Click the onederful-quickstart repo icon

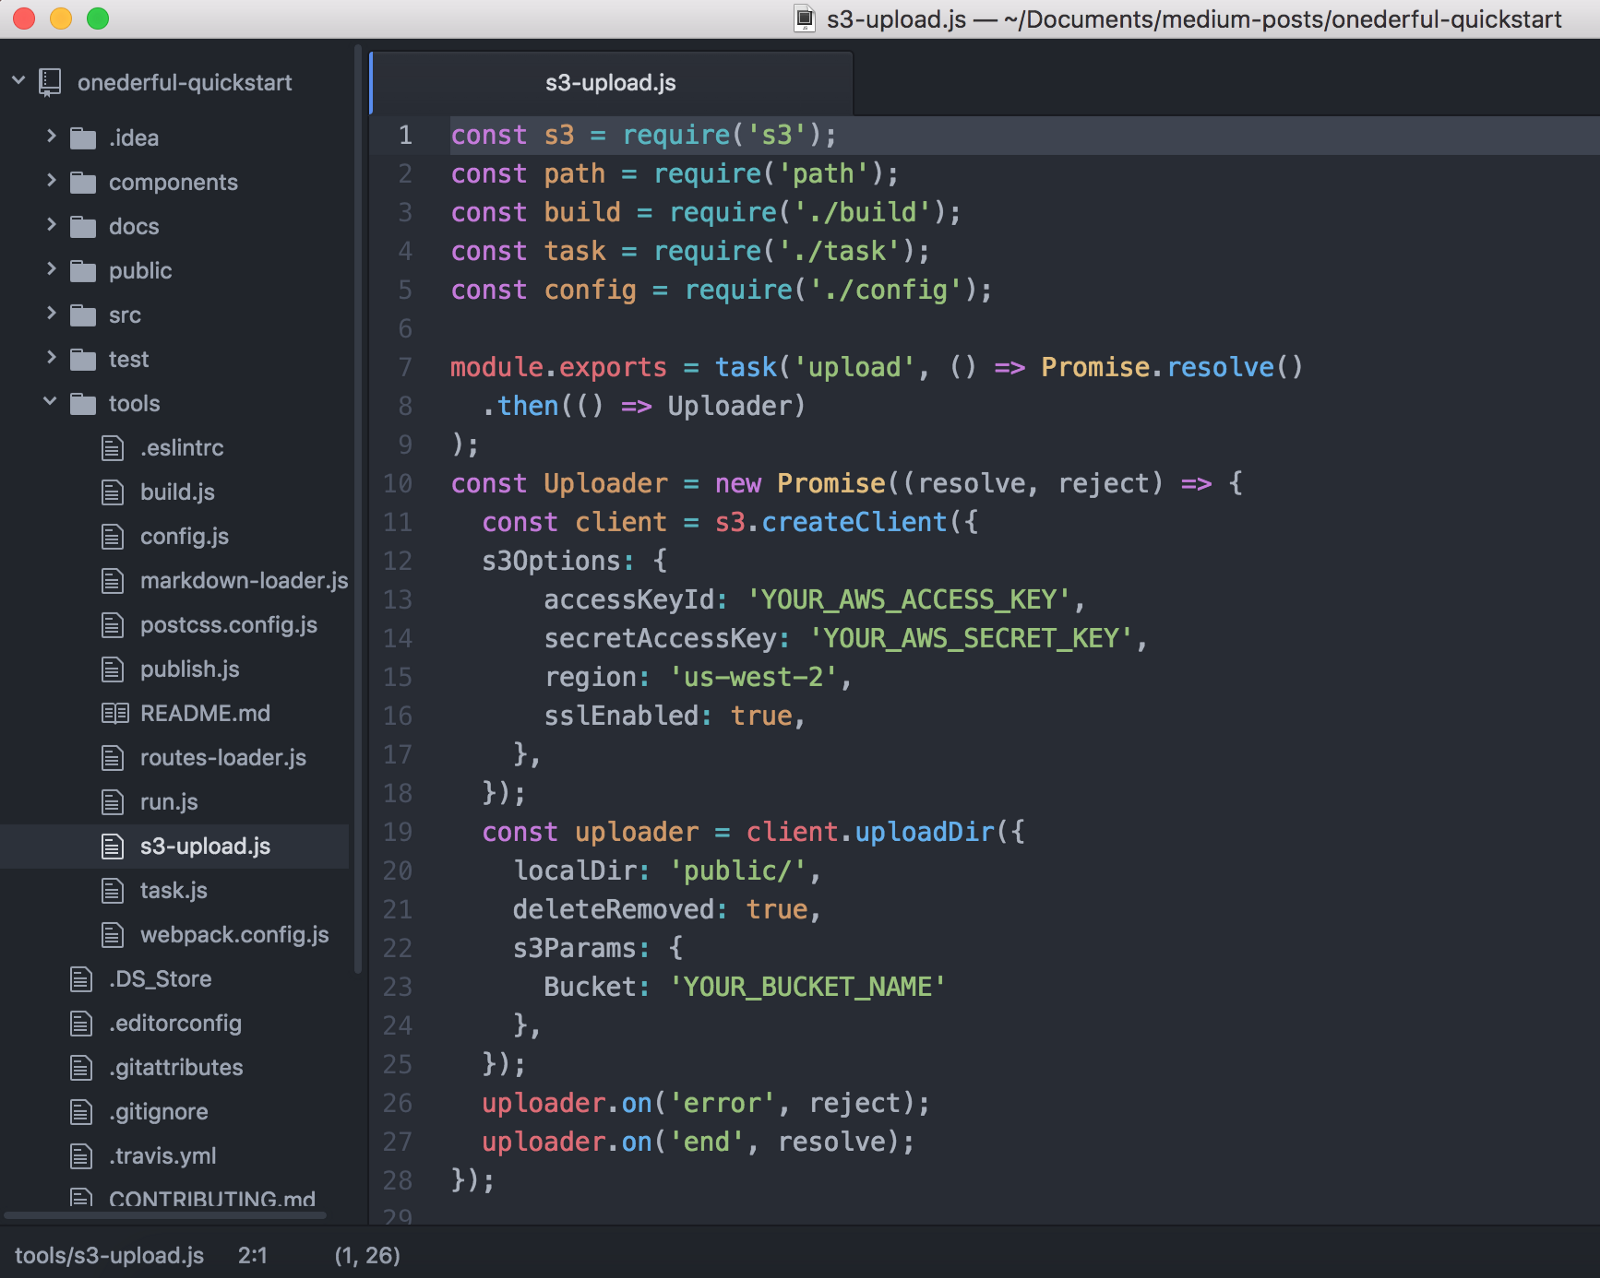50,82
